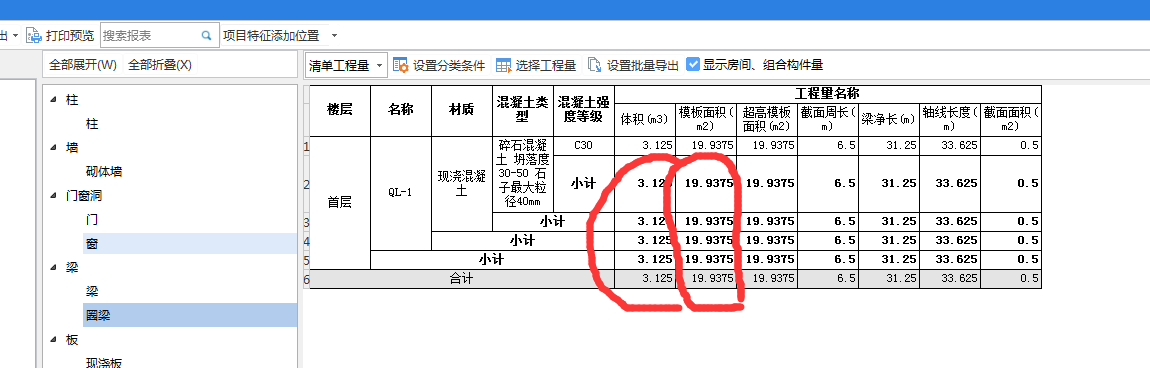Collapse the 梁 tree group
1150x368 pixels.
coord(54,268)
